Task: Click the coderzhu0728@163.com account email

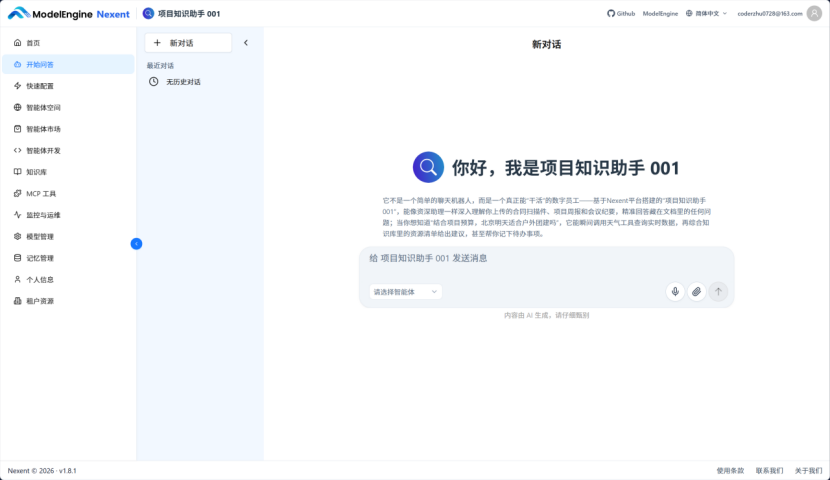Action: pos(770,14)
